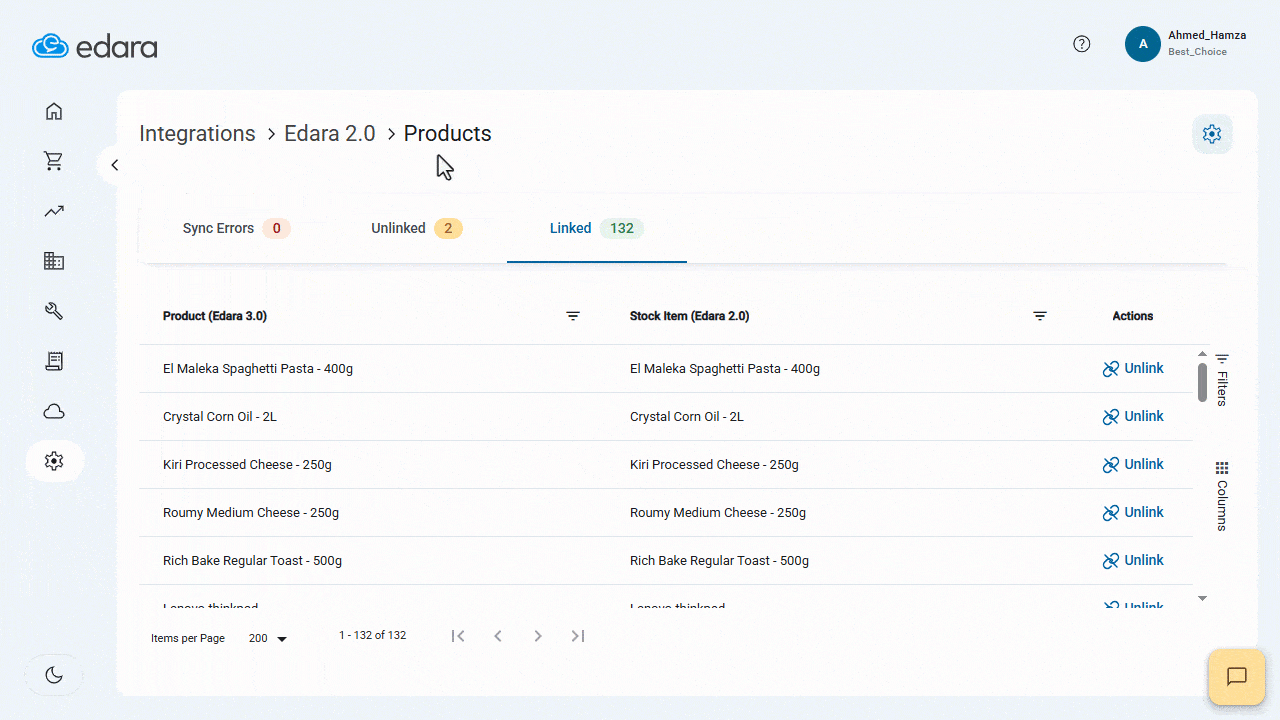Image resolution: width=1280 pixels, height=720 pixels.
Task: Select the Linked tab
Action: point(597,228)
